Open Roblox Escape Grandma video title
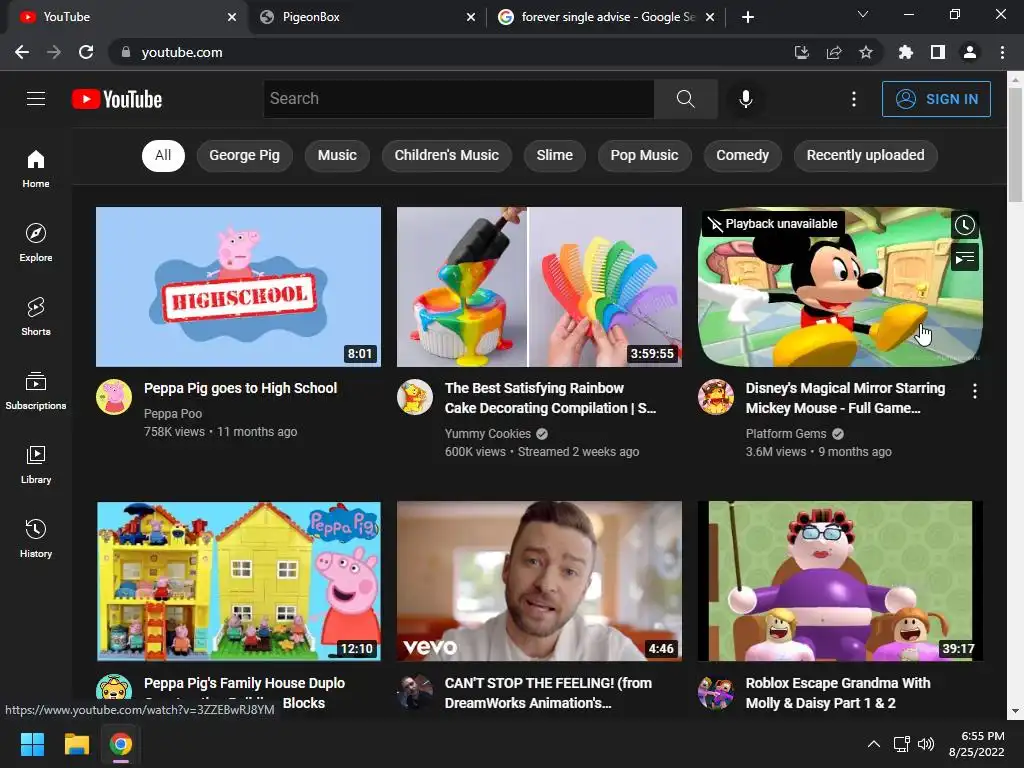Image resolution: width=1024 pixels, height=768 pixels. pos(838,693)
